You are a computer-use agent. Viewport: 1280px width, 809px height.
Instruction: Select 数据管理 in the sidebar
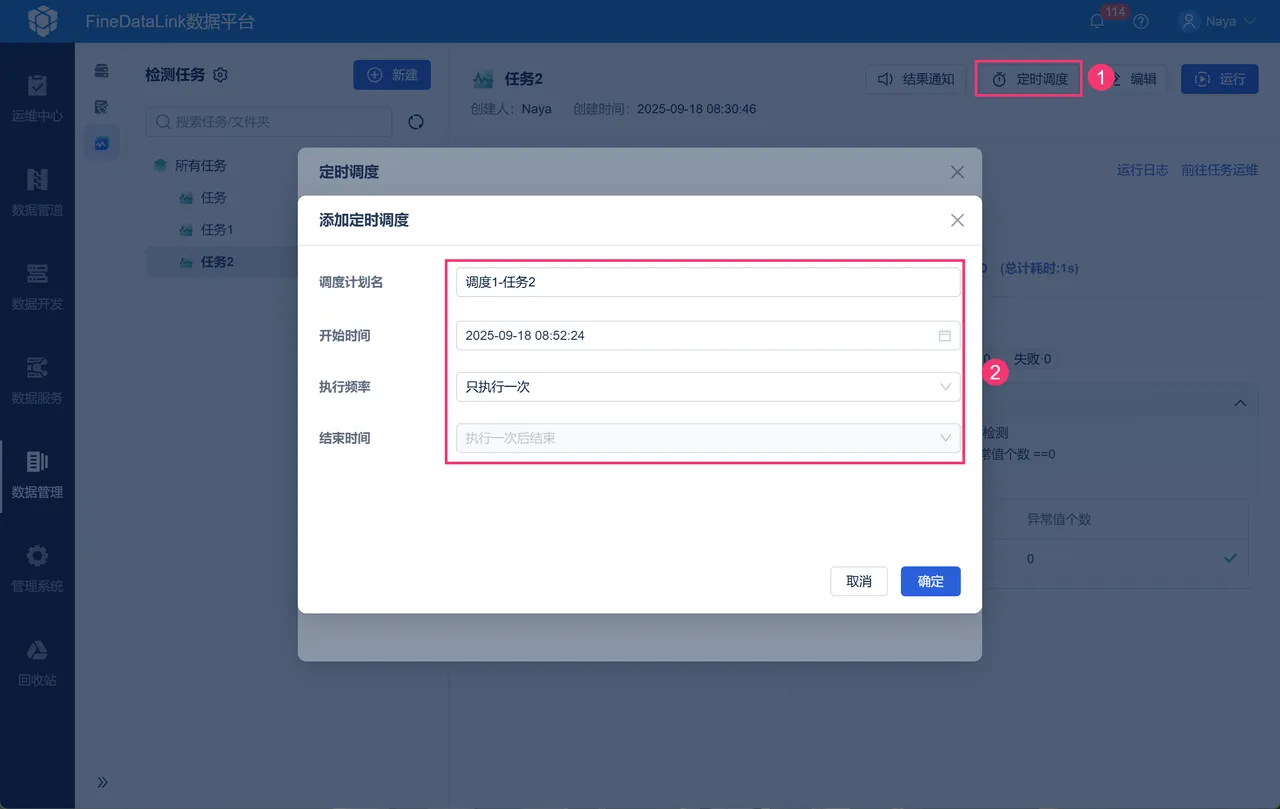pyautogui.click(x=37, y=474)
